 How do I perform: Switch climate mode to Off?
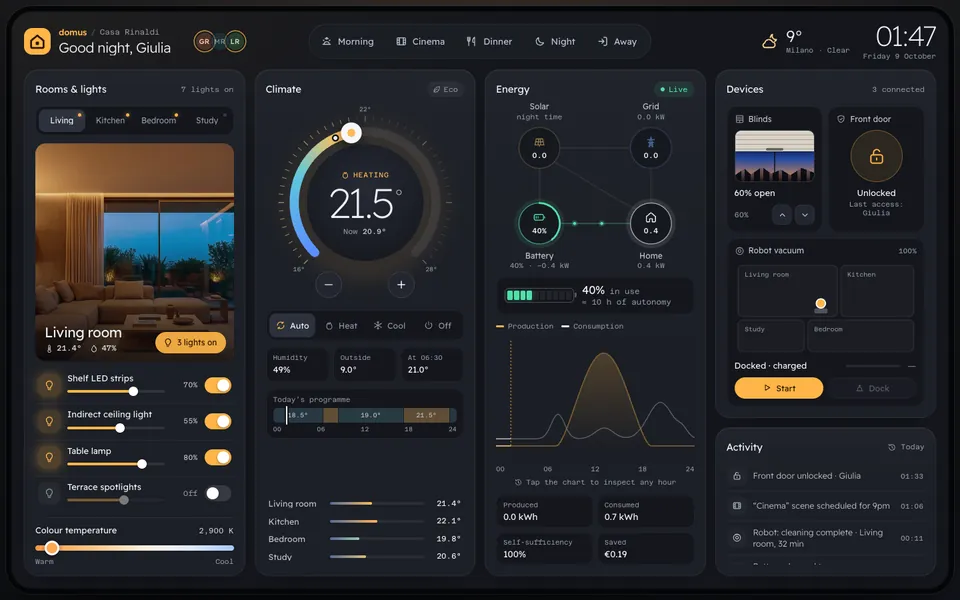(x=438, y=326)
